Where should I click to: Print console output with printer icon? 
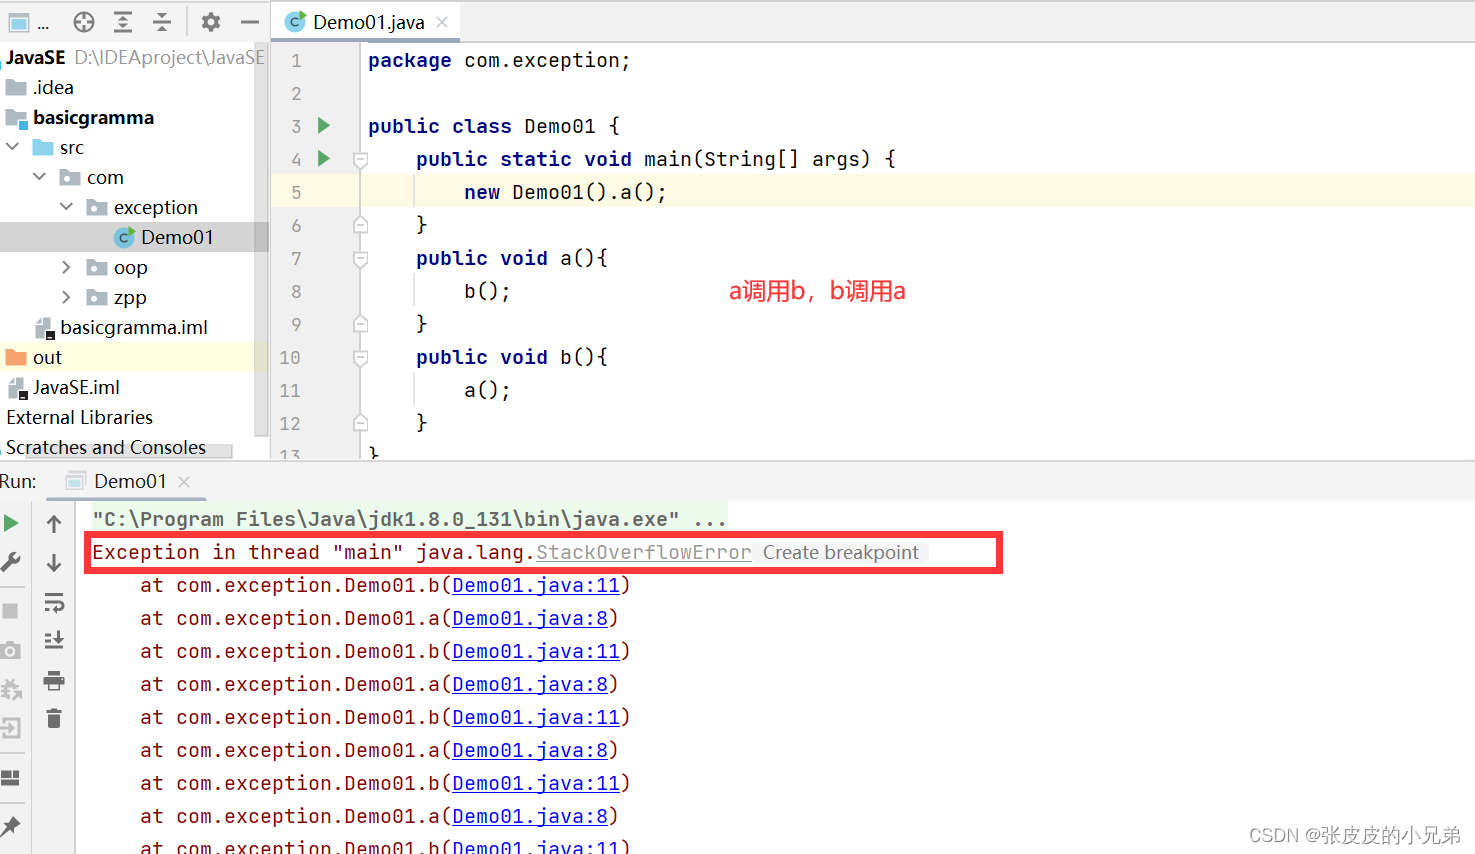pos(54,681)
